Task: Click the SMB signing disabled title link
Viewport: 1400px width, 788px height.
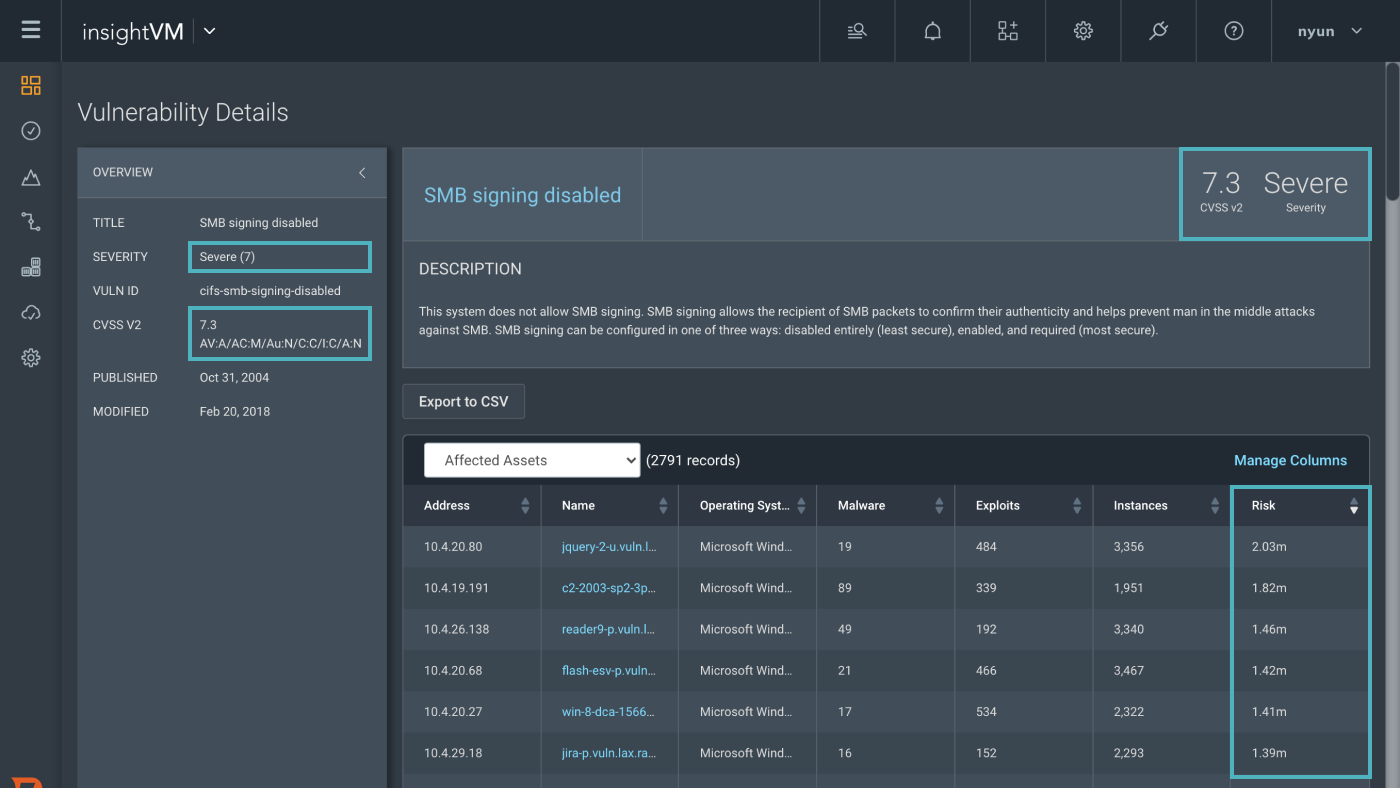Action: tap(522, 195)
